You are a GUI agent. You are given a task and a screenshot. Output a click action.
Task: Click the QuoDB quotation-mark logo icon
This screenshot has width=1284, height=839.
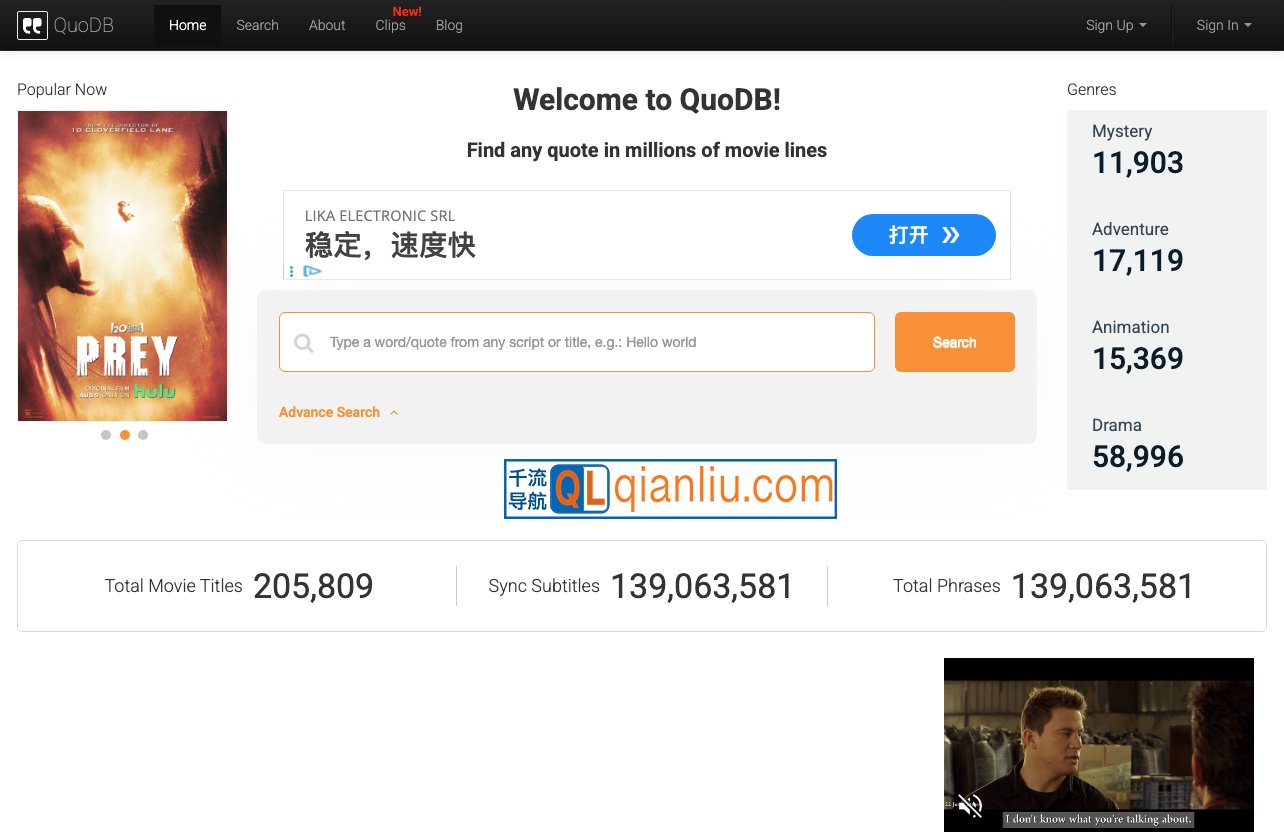point(33,25)
